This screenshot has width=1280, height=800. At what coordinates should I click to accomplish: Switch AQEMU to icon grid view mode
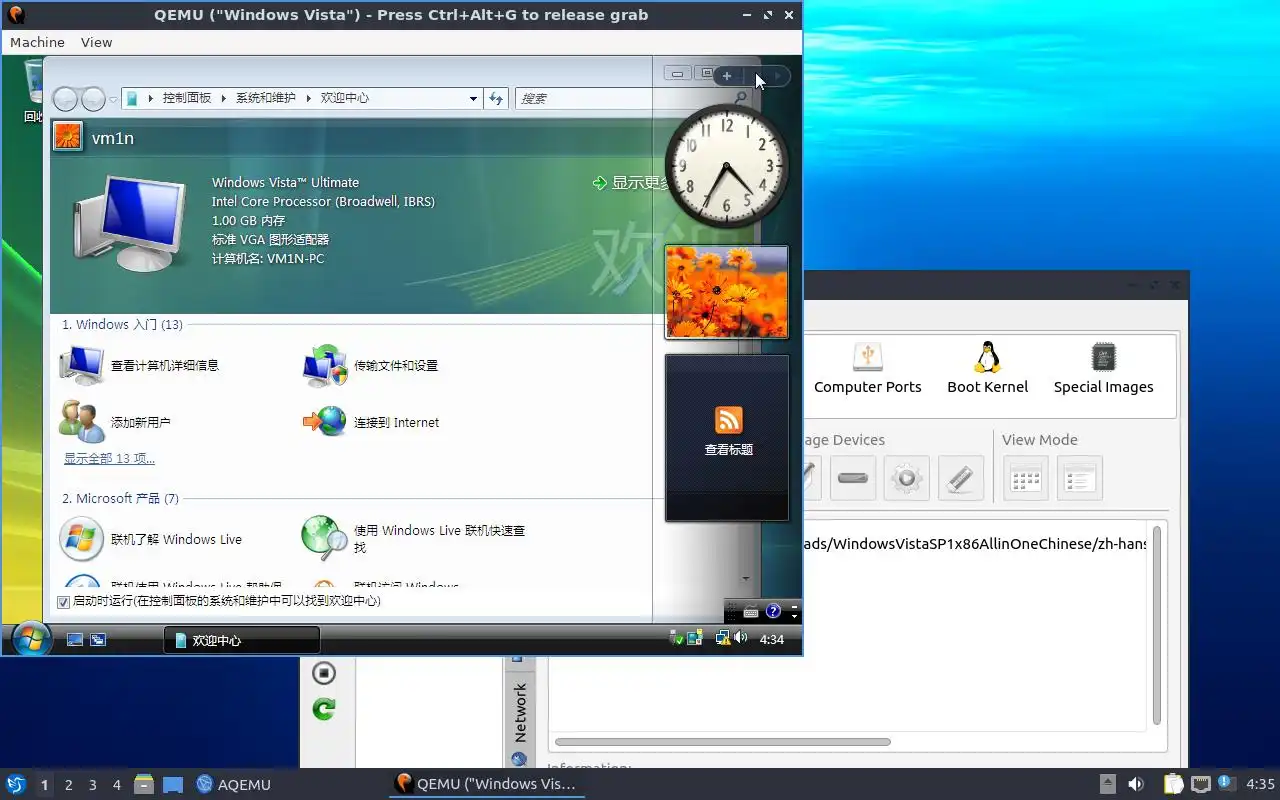[1026, 478]
